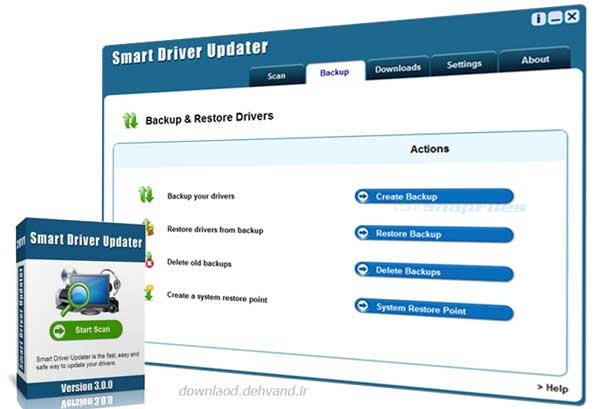Click the Create Backup button
The width and height of the screenshot is (600, 409).
click(434, 196)
